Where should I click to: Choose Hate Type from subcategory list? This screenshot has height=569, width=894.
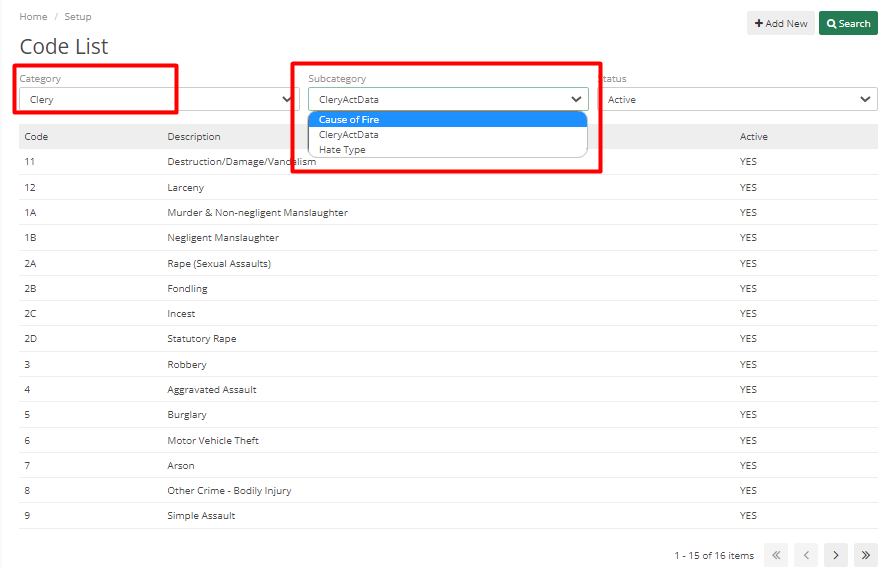[x=448, y=149]
